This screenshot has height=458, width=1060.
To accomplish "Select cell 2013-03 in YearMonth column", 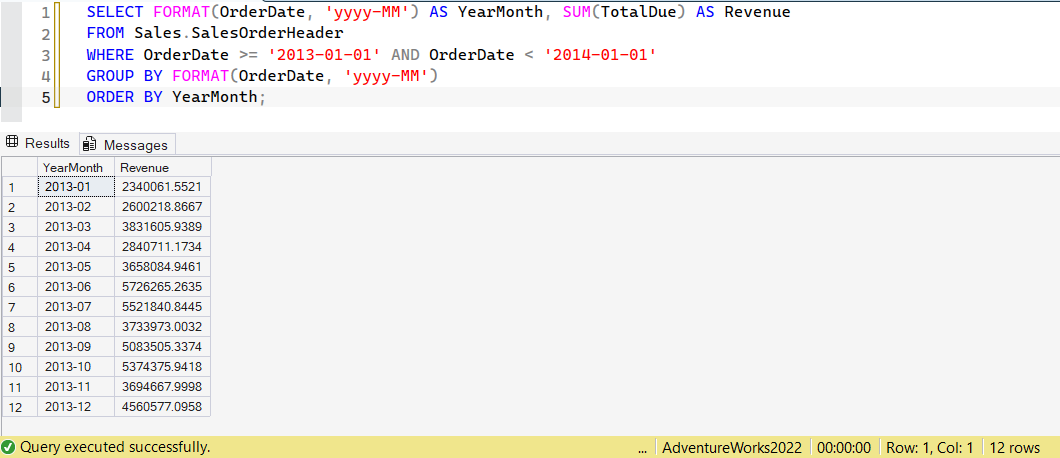I will pos(76,227).
